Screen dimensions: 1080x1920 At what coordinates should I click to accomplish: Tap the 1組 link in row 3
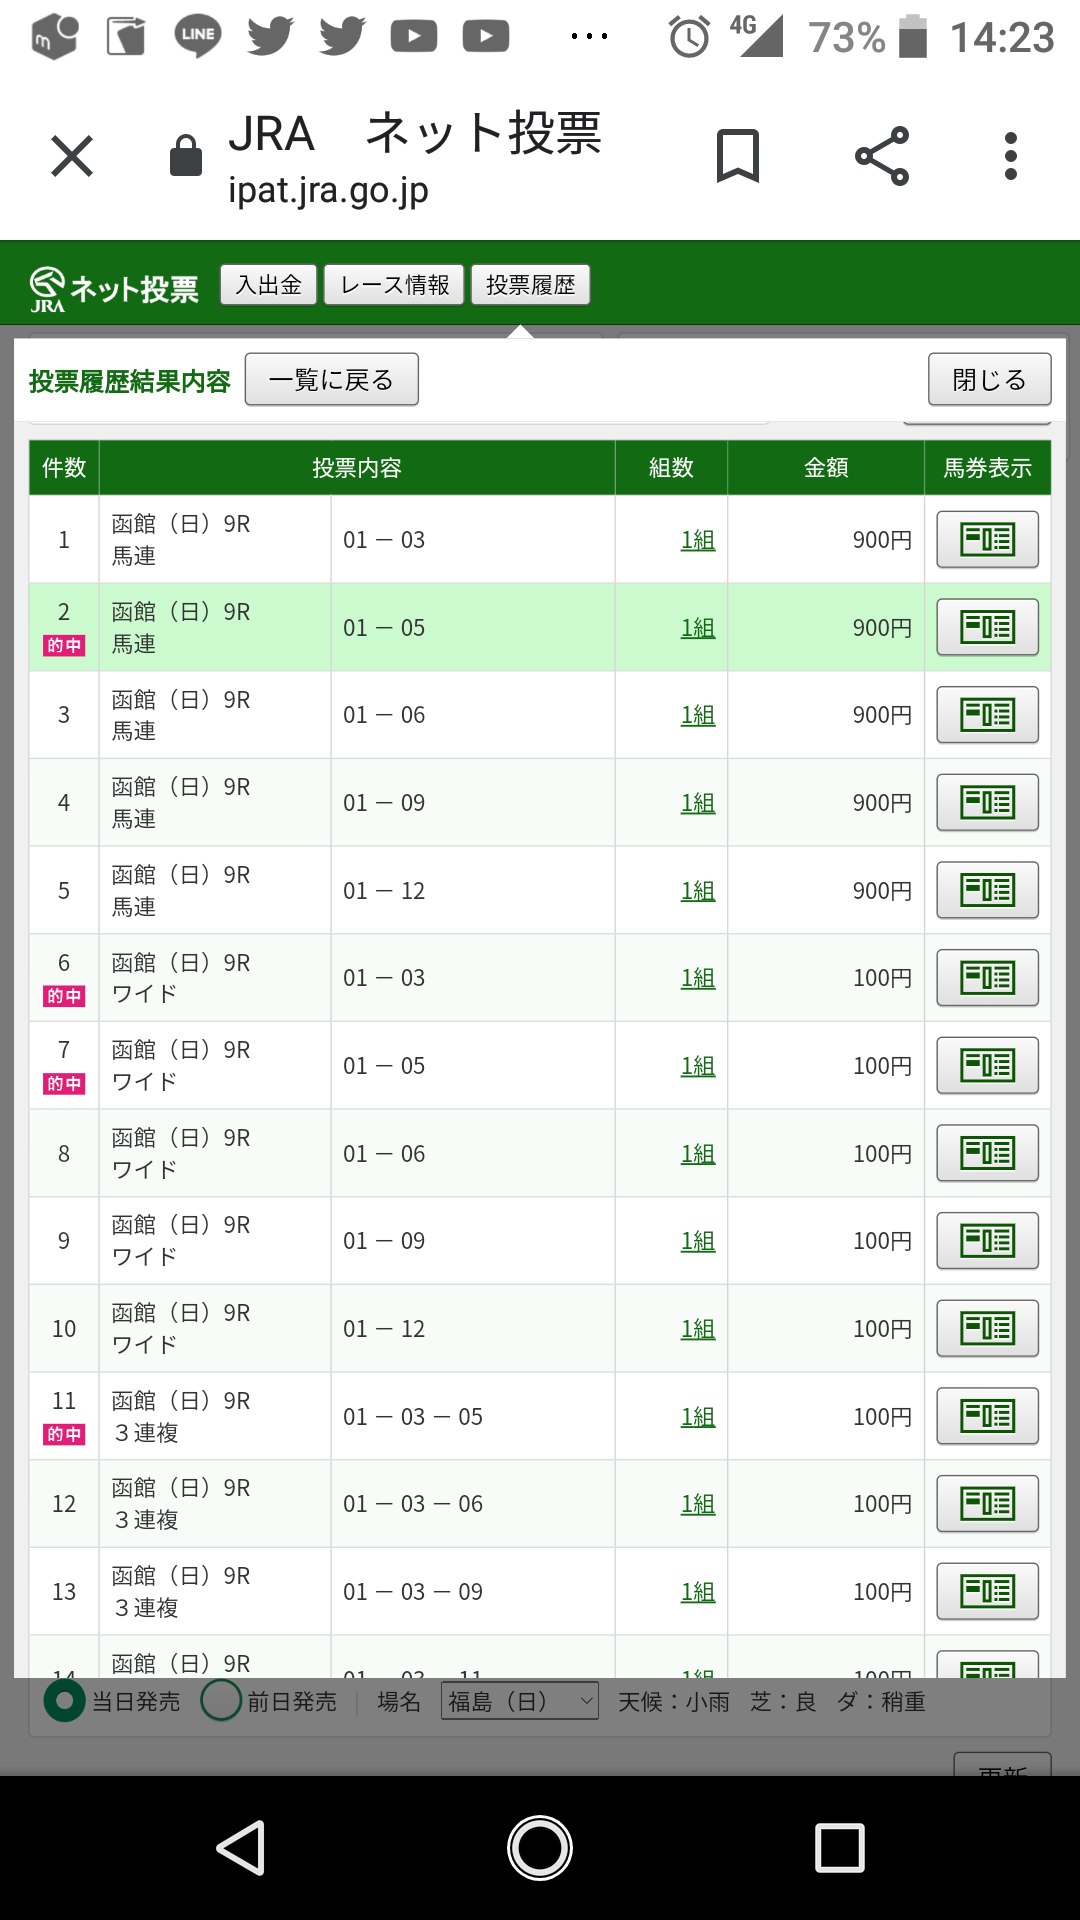(x=698, y=715)
